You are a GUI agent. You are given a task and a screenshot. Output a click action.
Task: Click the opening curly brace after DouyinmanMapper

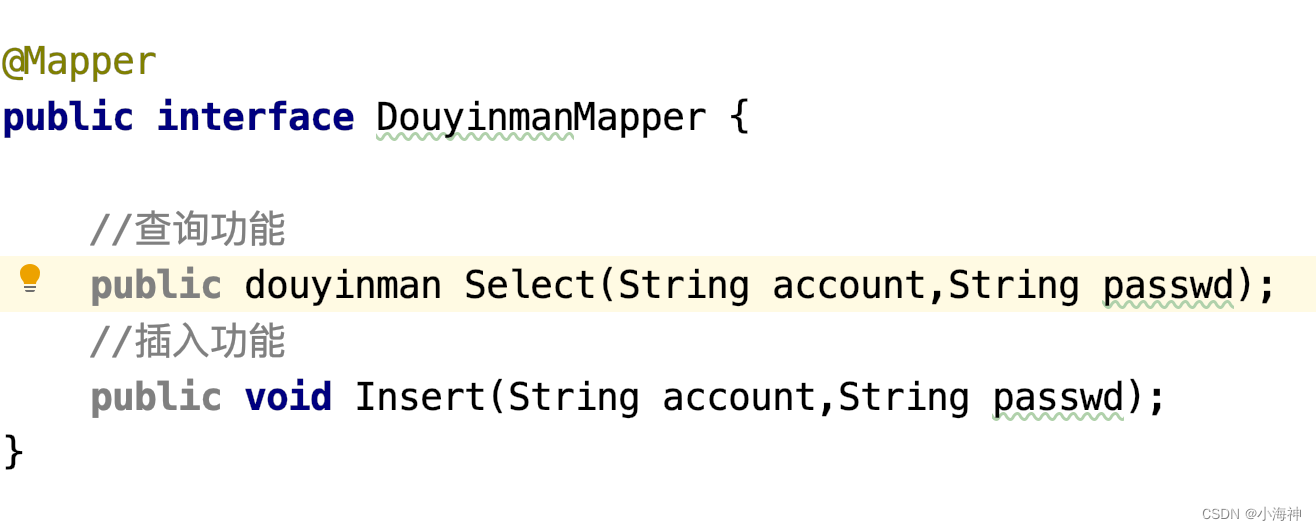738,119
